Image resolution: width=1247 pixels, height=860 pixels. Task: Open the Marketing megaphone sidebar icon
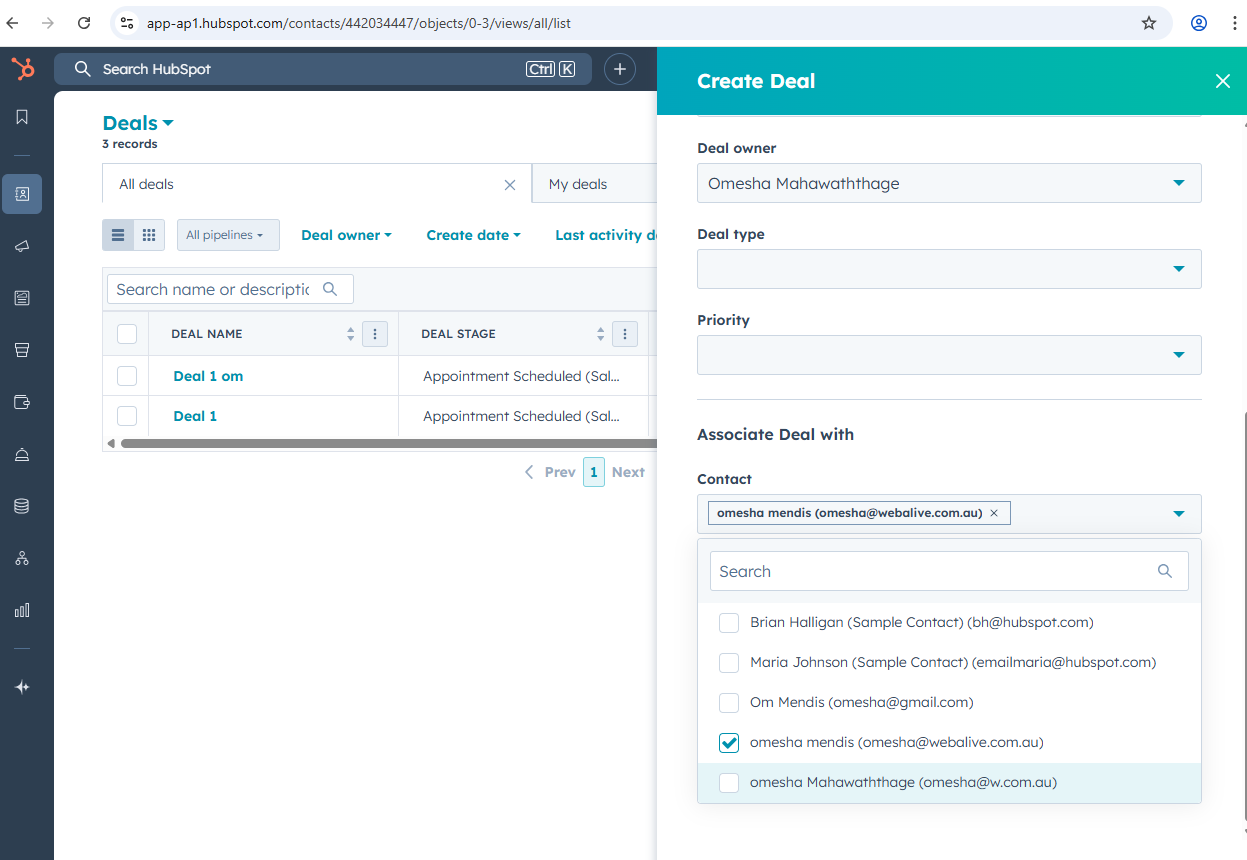(x=22, y=246)
